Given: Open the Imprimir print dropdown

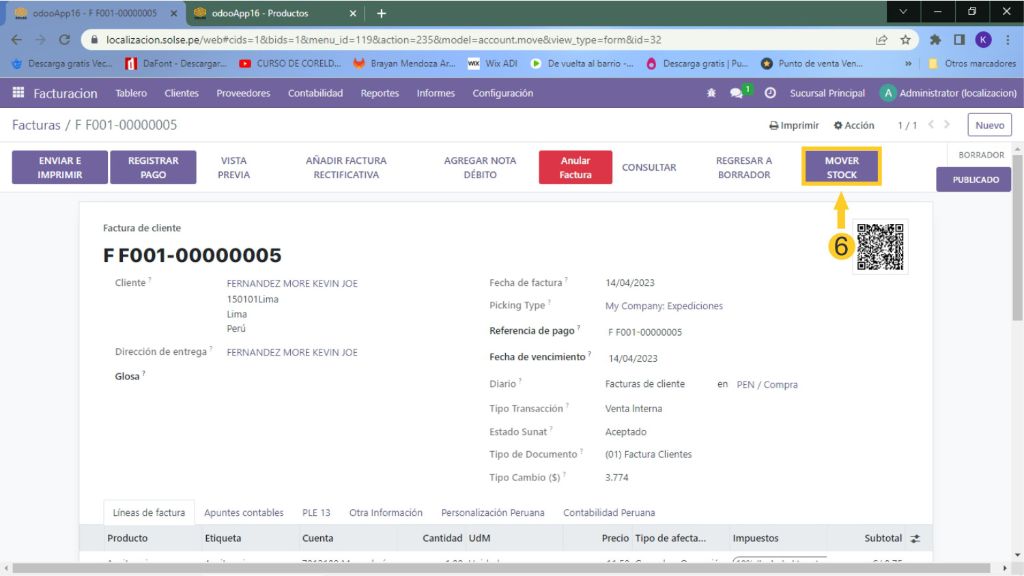Looking at the screenshot, I should tap(794, 125).
